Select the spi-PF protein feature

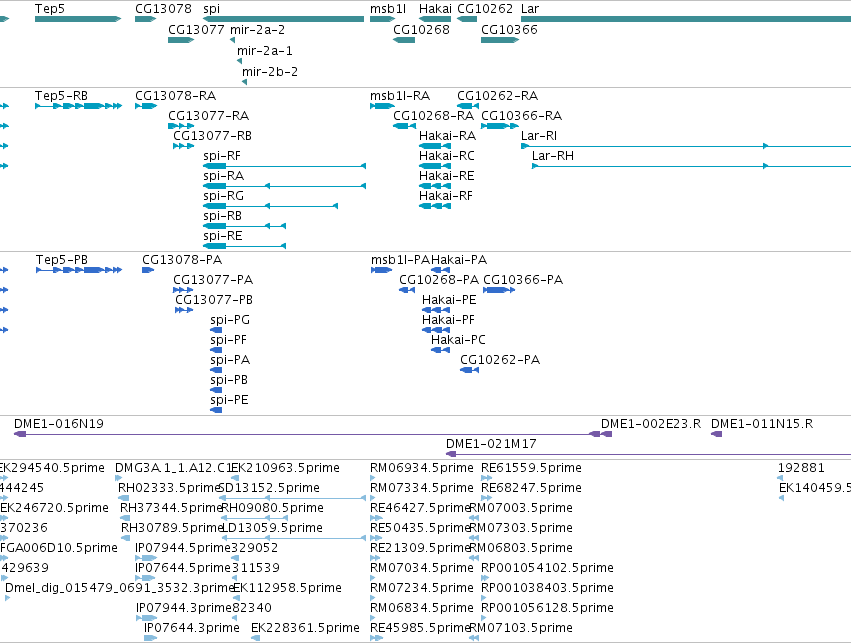tap(216, 350)
